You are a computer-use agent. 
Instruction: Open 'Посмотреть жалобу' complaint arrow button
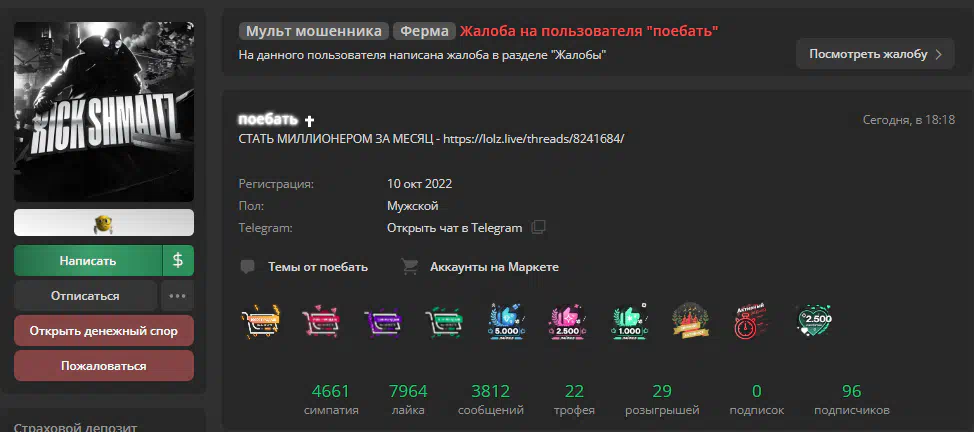[x=875, y=54]
